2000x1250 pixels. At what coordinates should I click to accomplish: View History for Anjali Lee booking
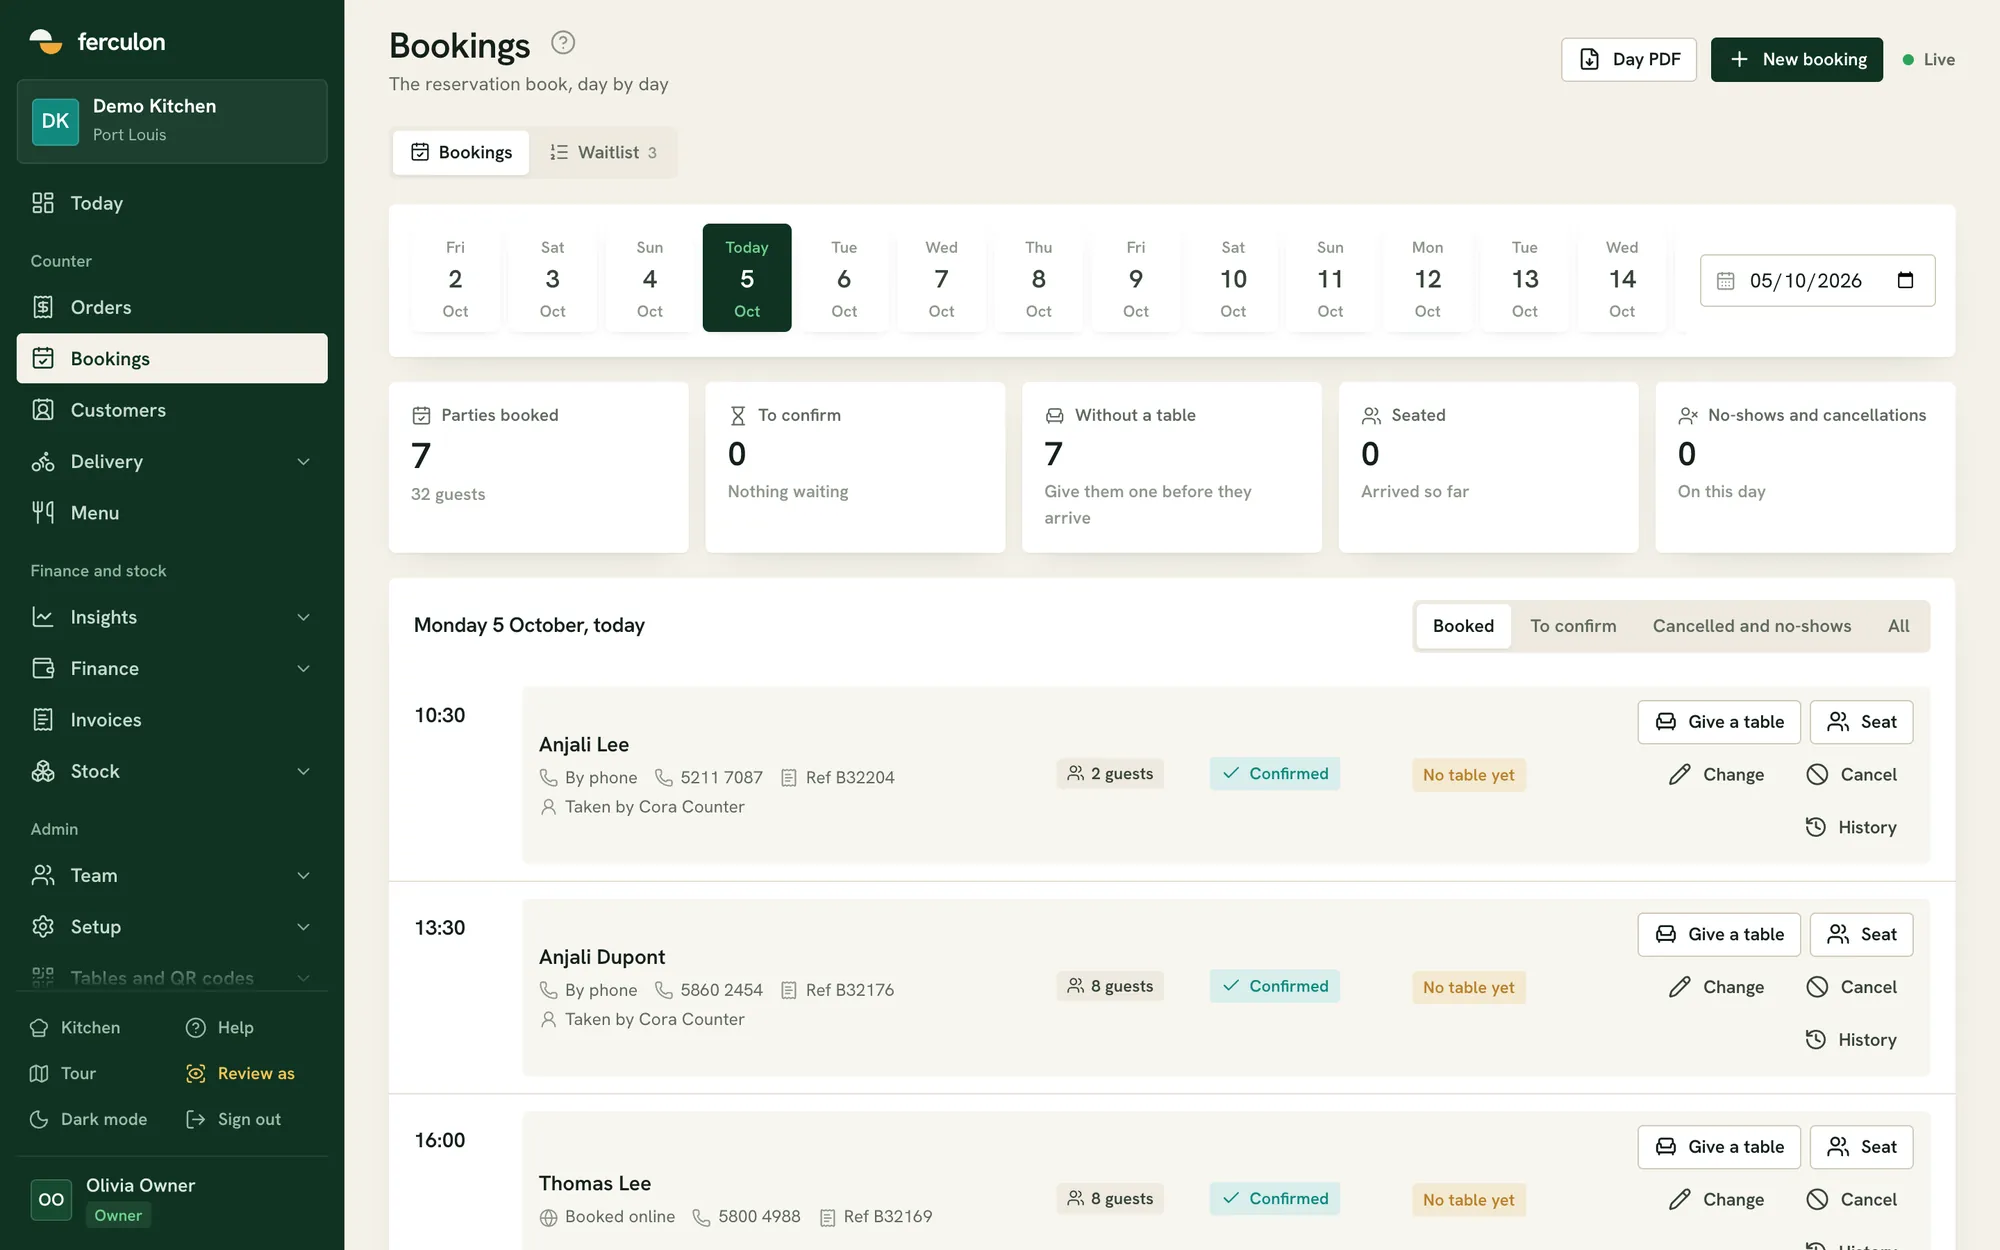[1851, 827]
